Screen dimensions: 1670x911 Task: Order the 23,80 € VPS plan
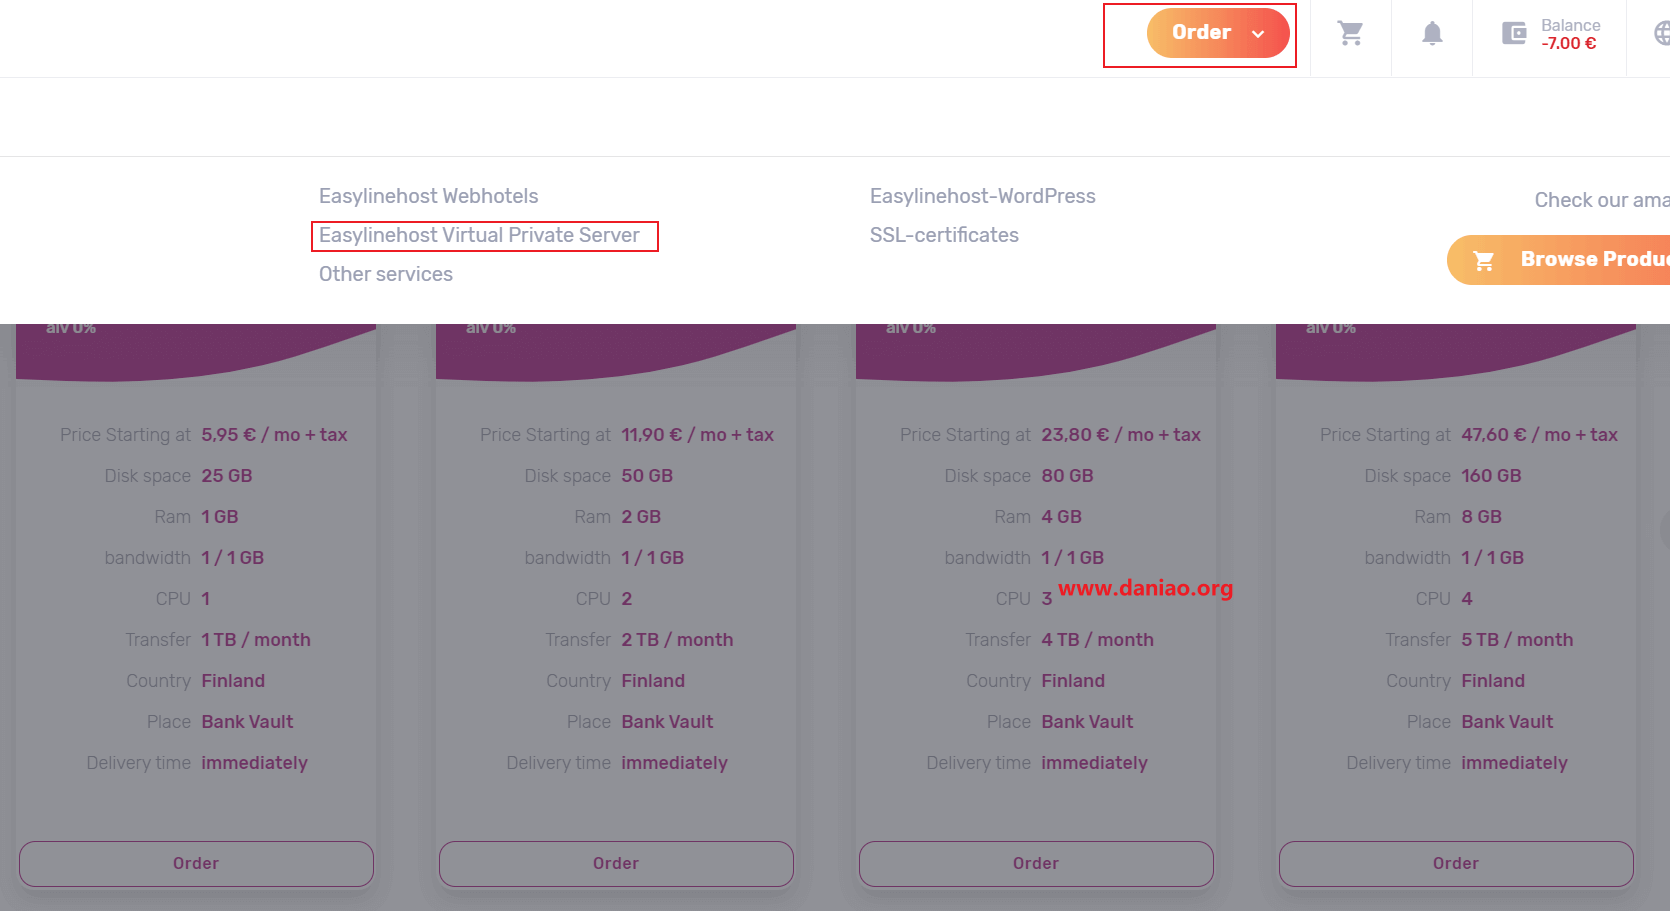(1036, 863)
